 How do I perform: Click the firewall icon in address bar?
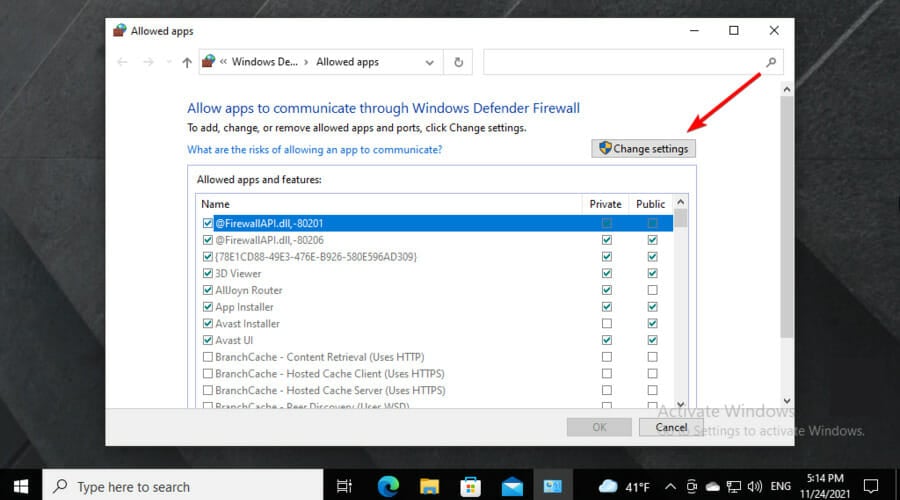[209, 61]
